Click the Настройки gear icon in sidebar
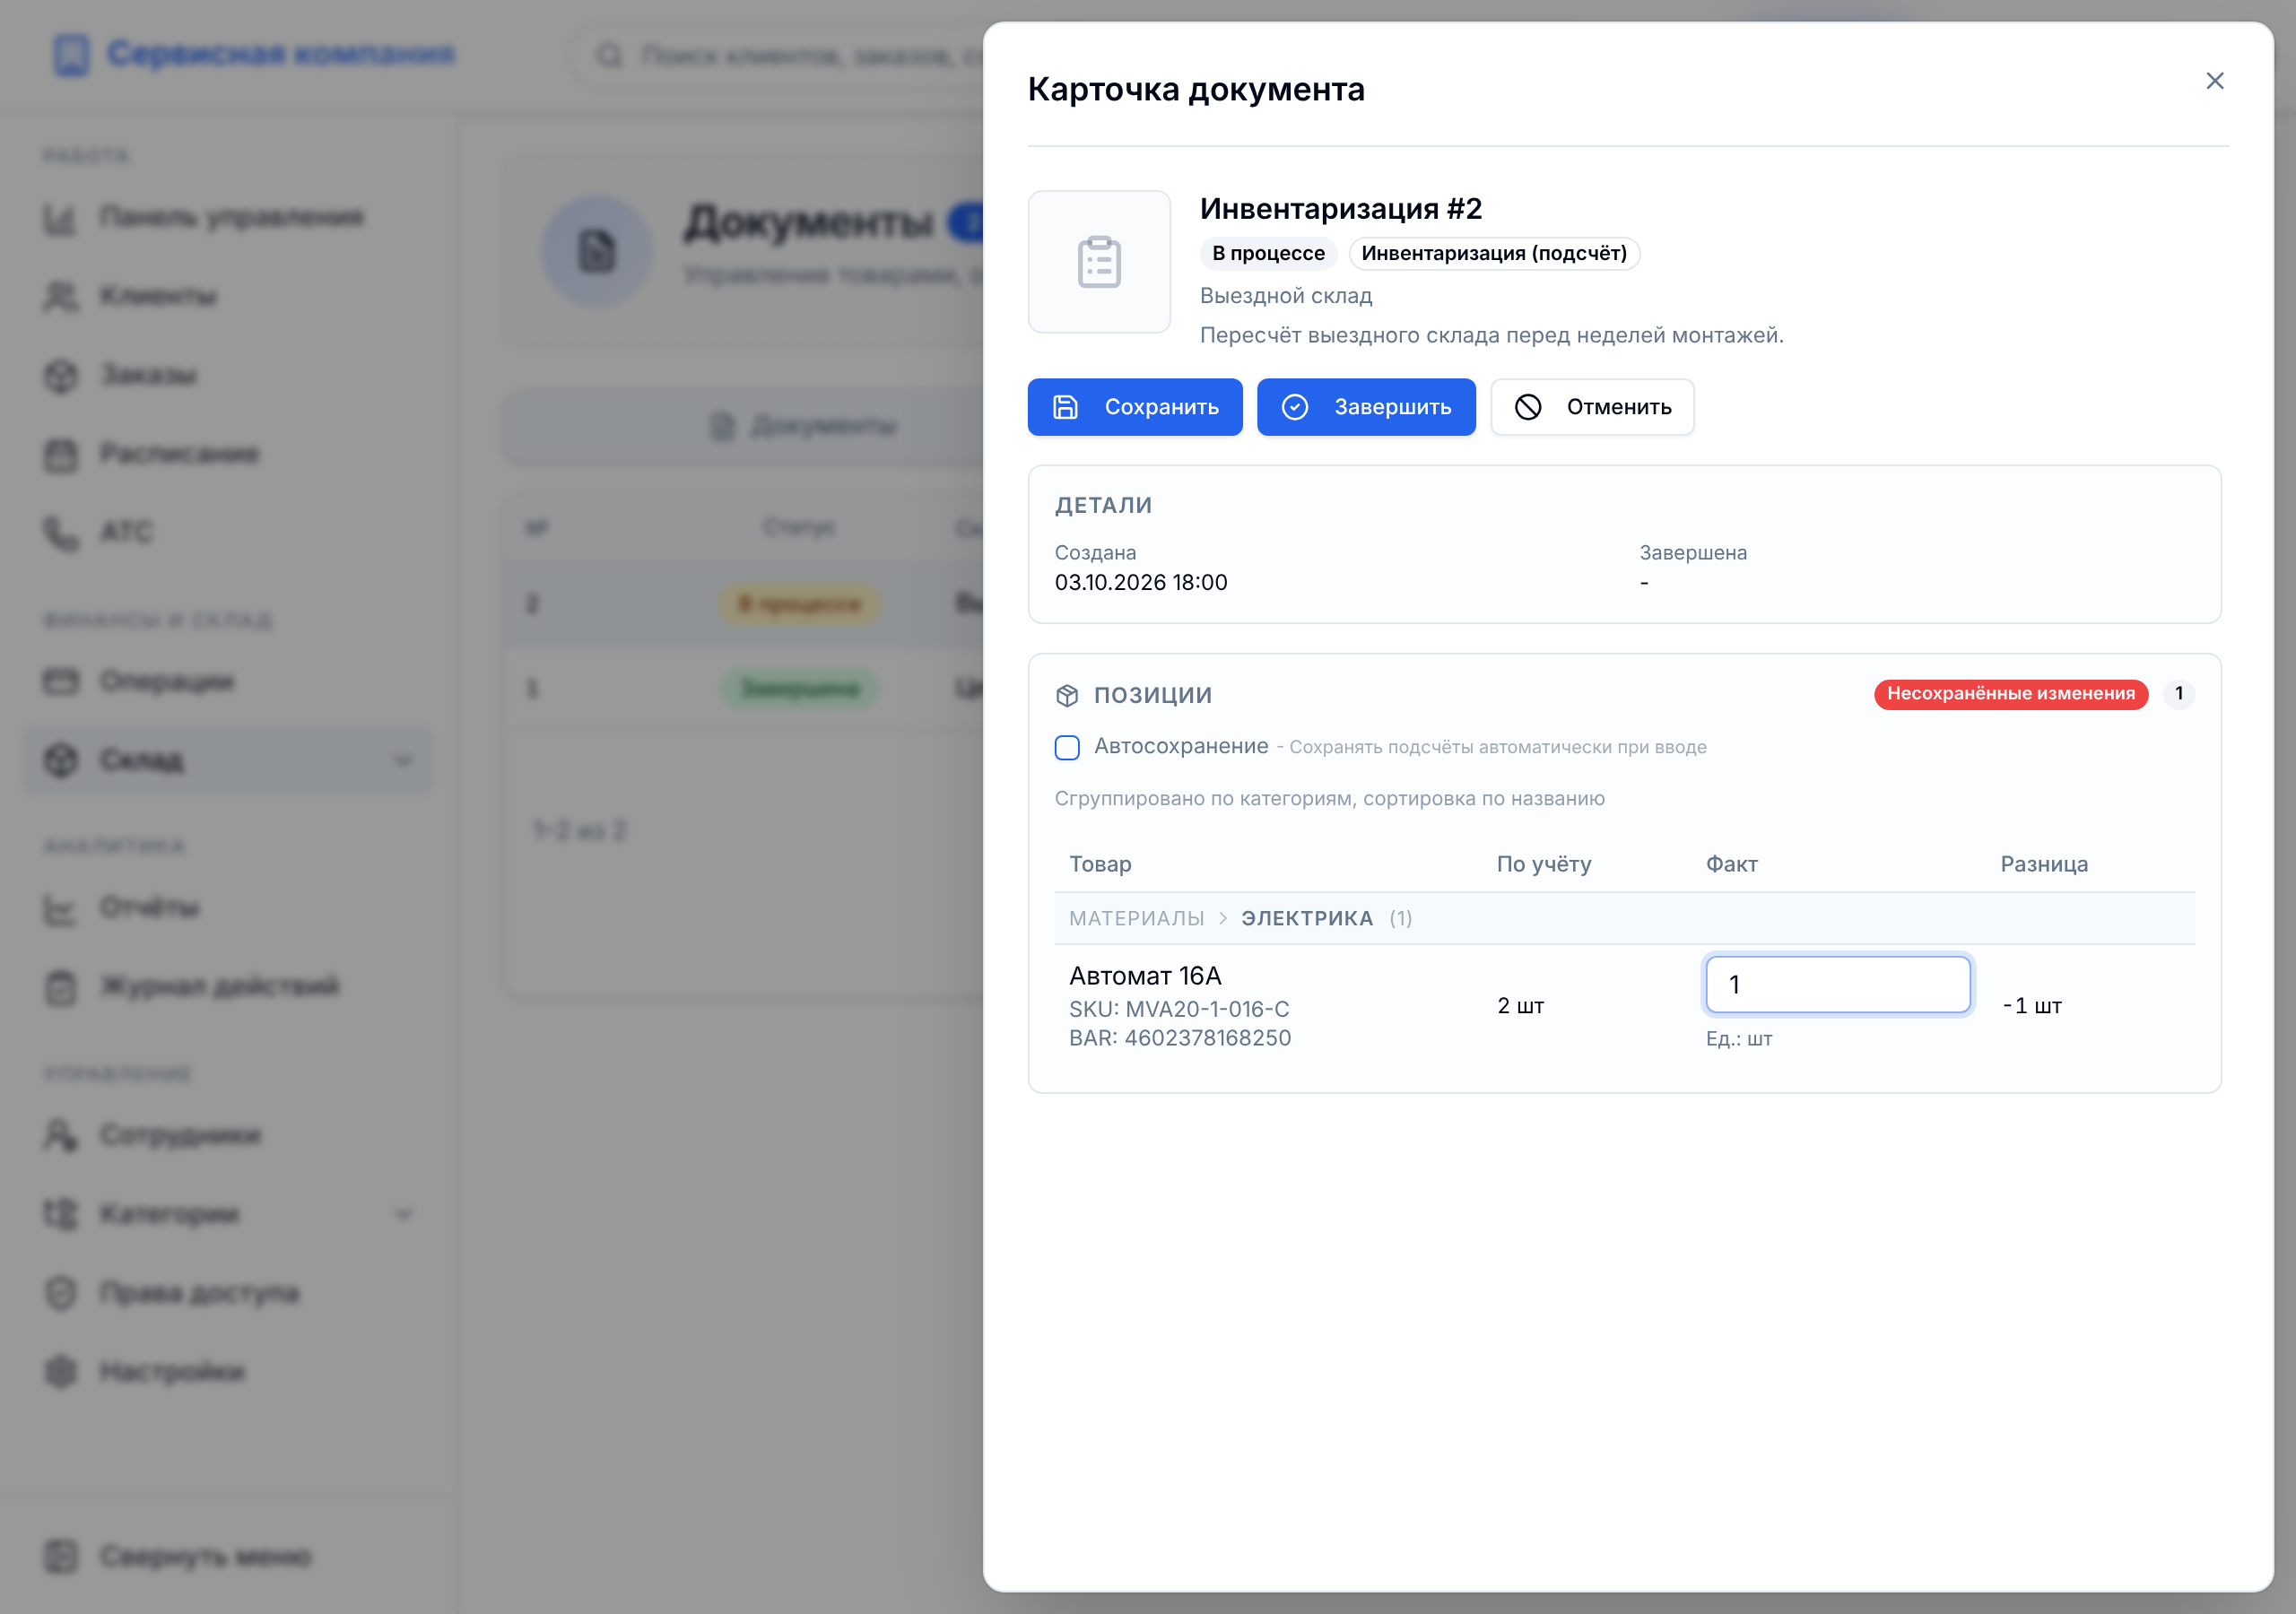2296x1614 pixels. tap(60, 1372)
